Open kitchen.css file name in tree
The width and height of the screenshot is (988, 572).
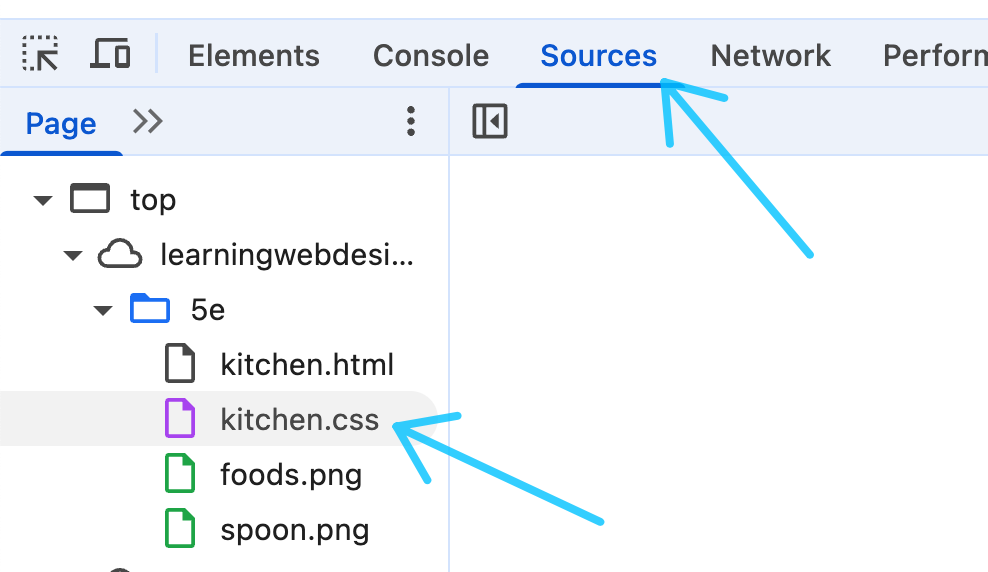(x=299, y=420)
